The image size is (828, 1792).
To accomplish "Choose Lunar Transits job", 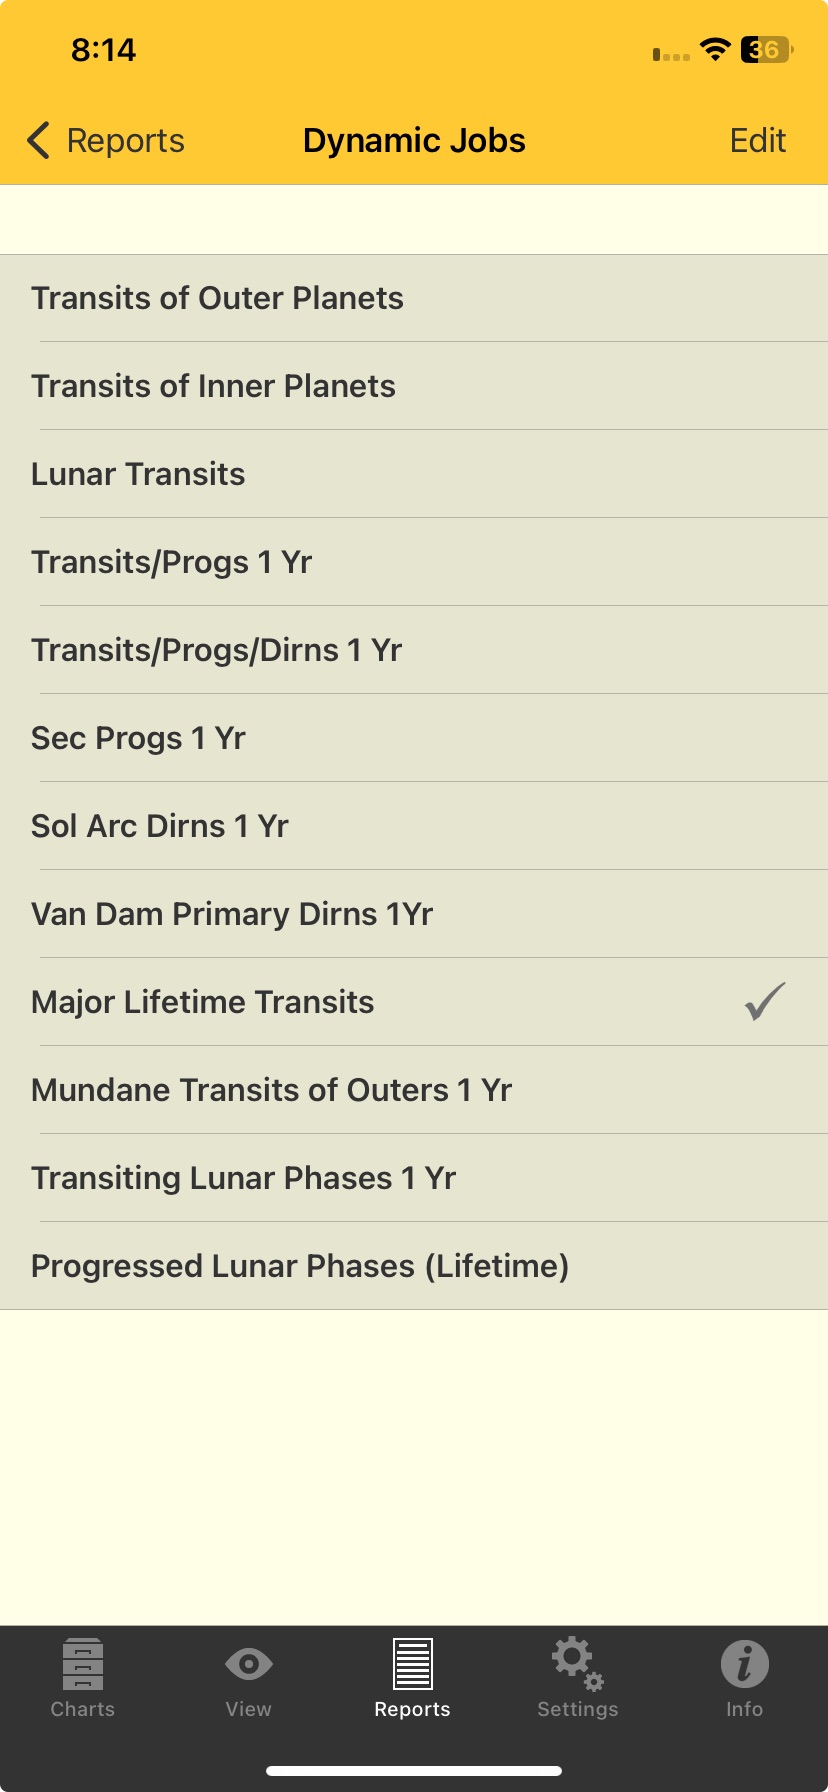I will 138,474.
